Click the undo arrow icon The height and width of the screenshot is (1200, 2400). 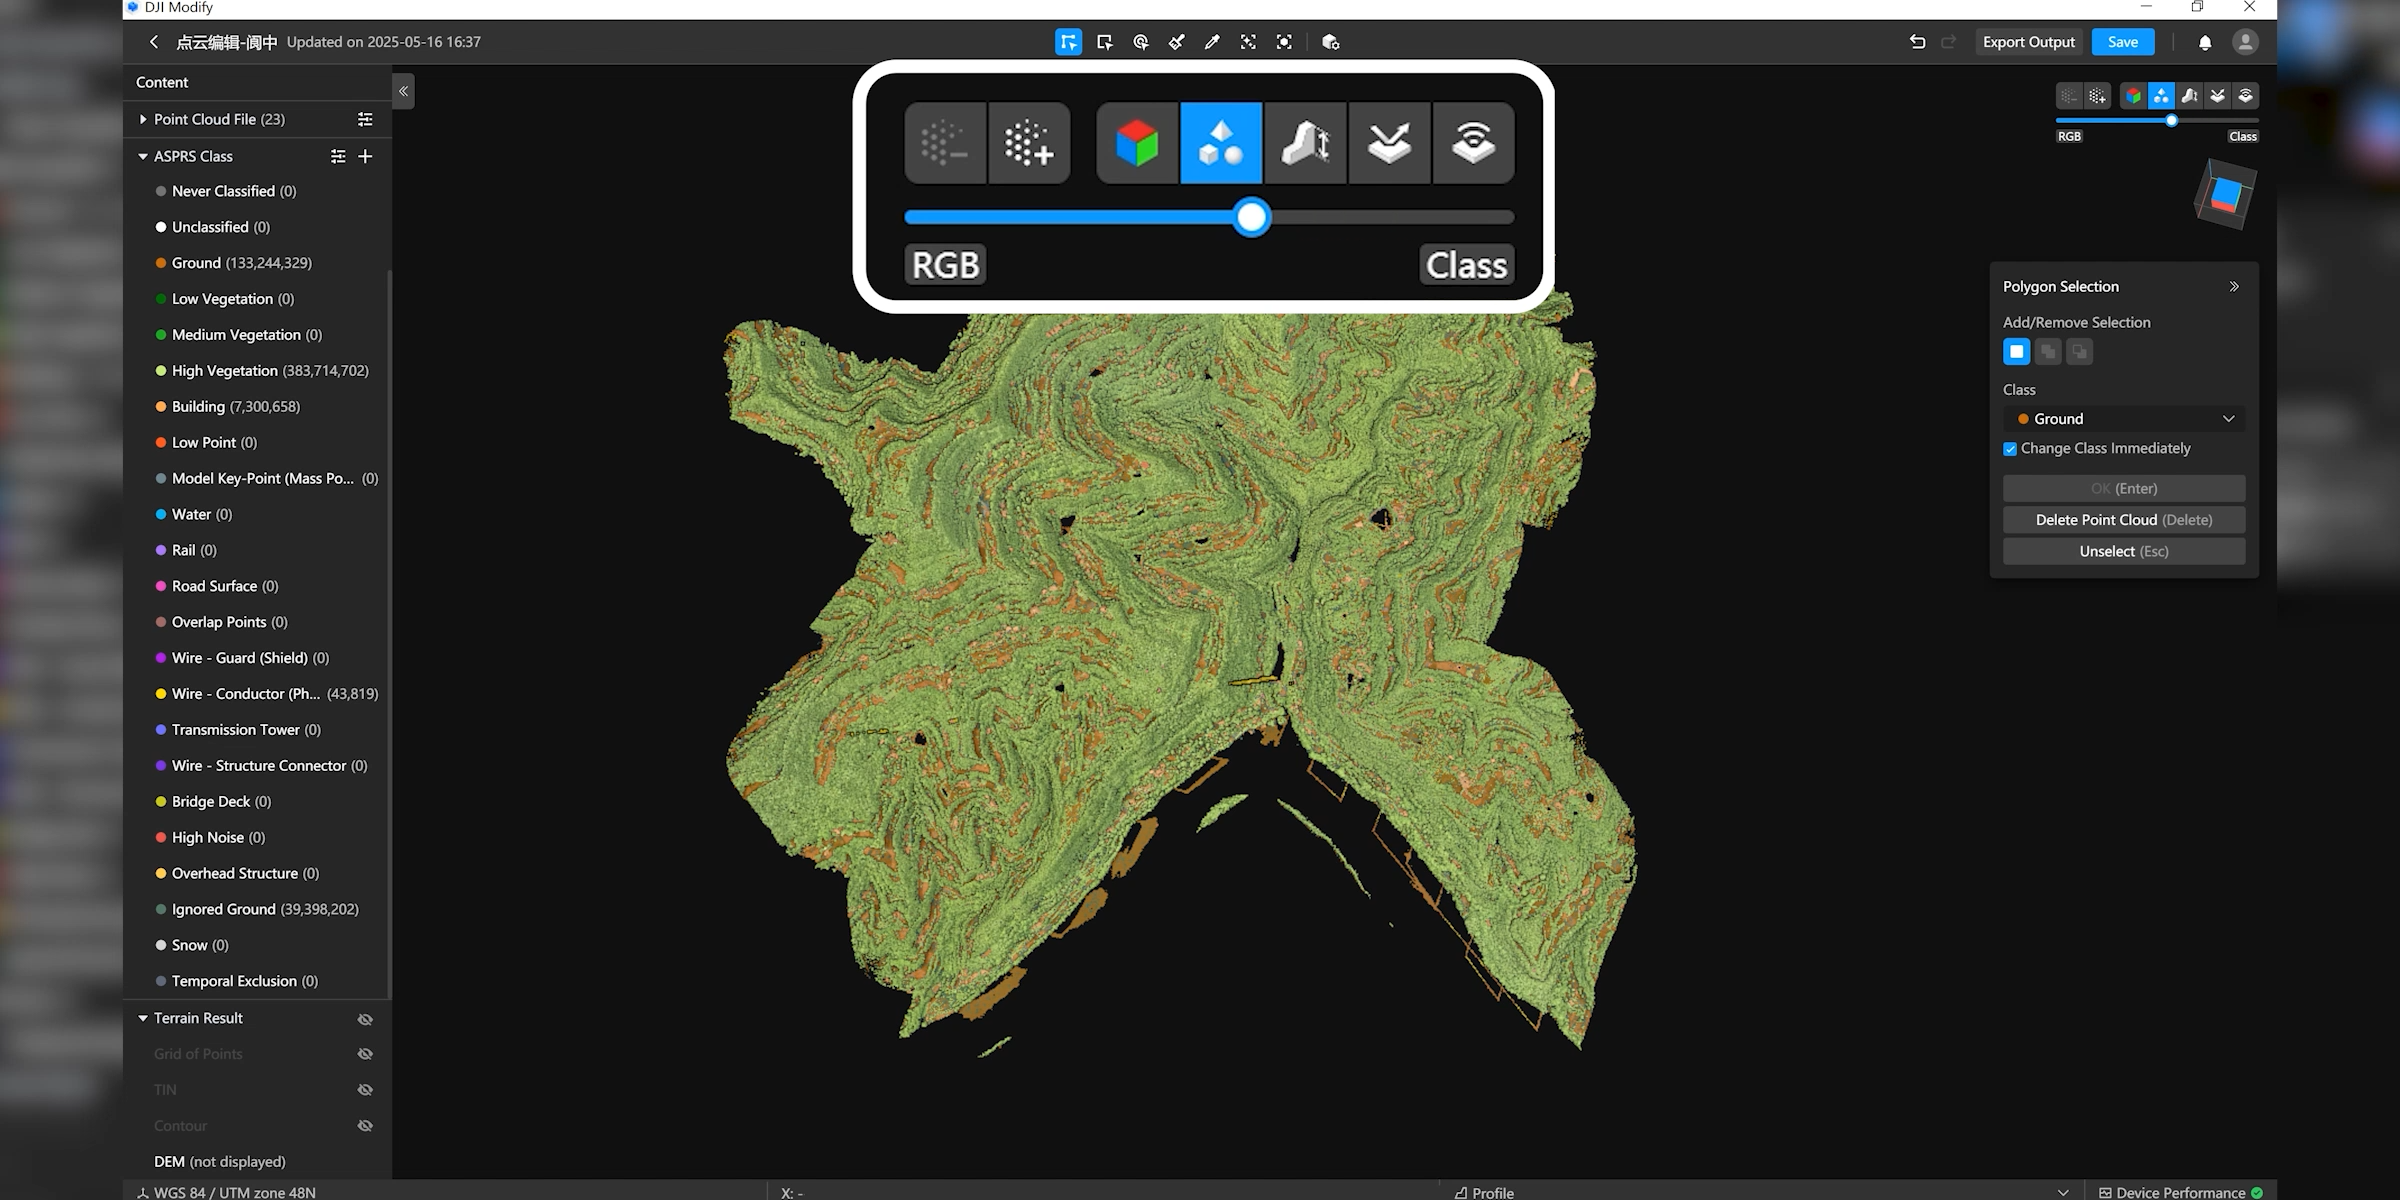point(1916,42)
